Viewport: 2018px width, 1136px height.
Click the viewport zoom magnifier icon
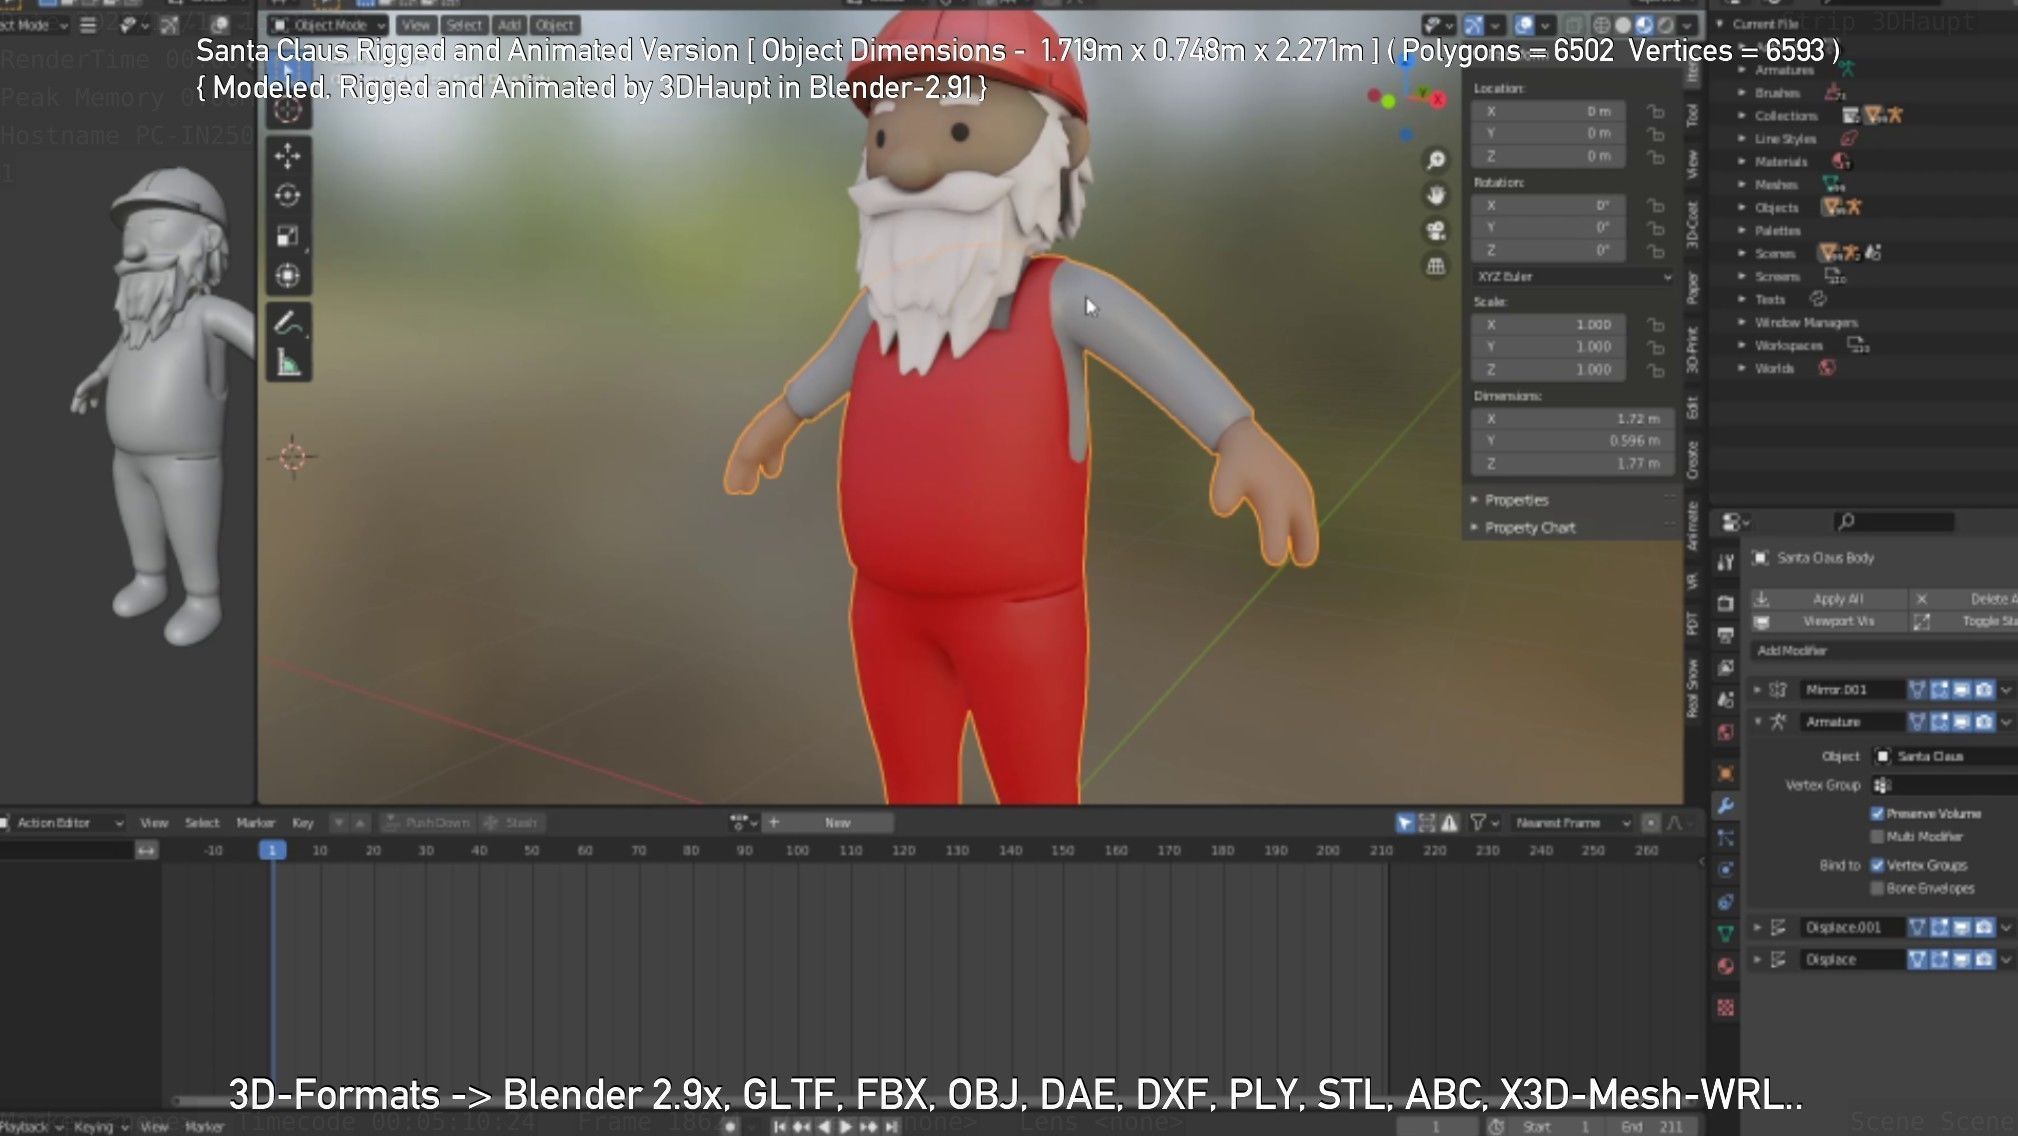click(x=1436, y=160)
